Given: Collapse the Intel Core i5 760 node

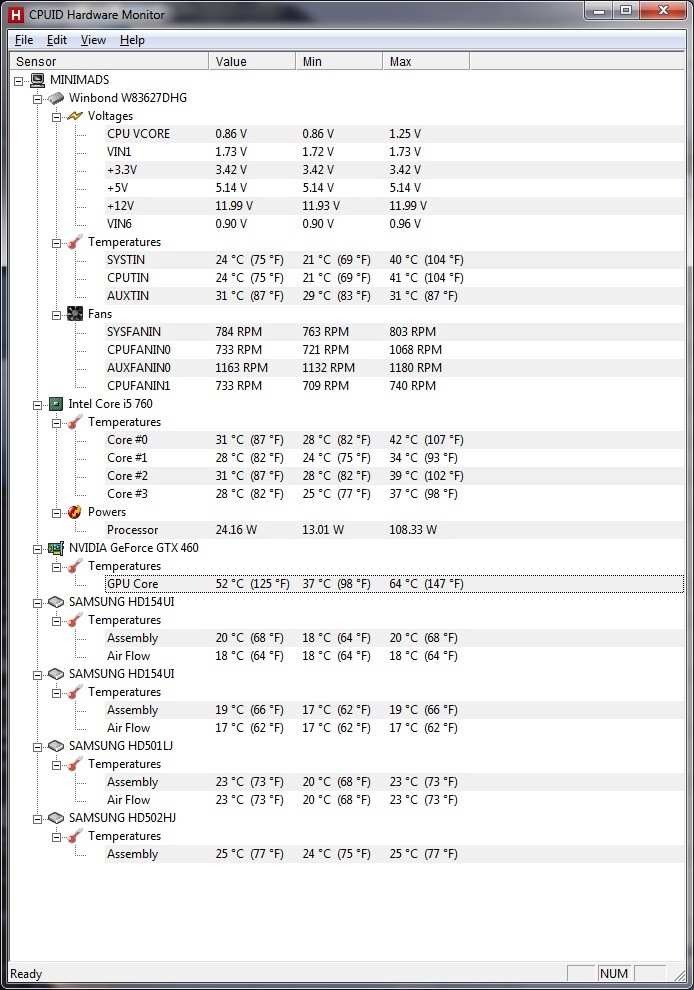Looking at the screenshot, I should click(x=38, y=405).
